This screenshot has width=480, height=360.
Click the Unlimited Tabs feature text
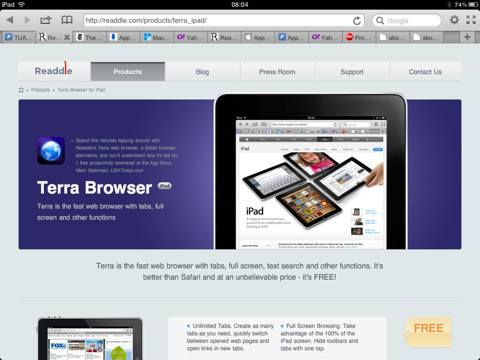click(230, 337)
